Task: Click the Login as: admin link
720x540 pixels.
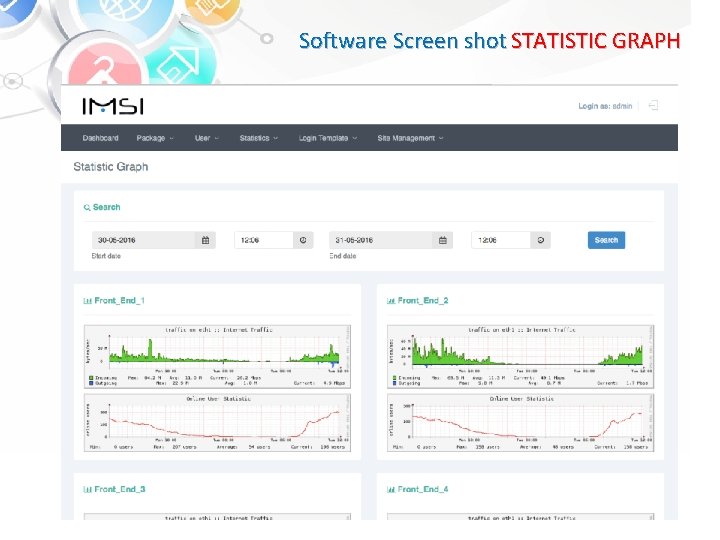Action: 605,106
